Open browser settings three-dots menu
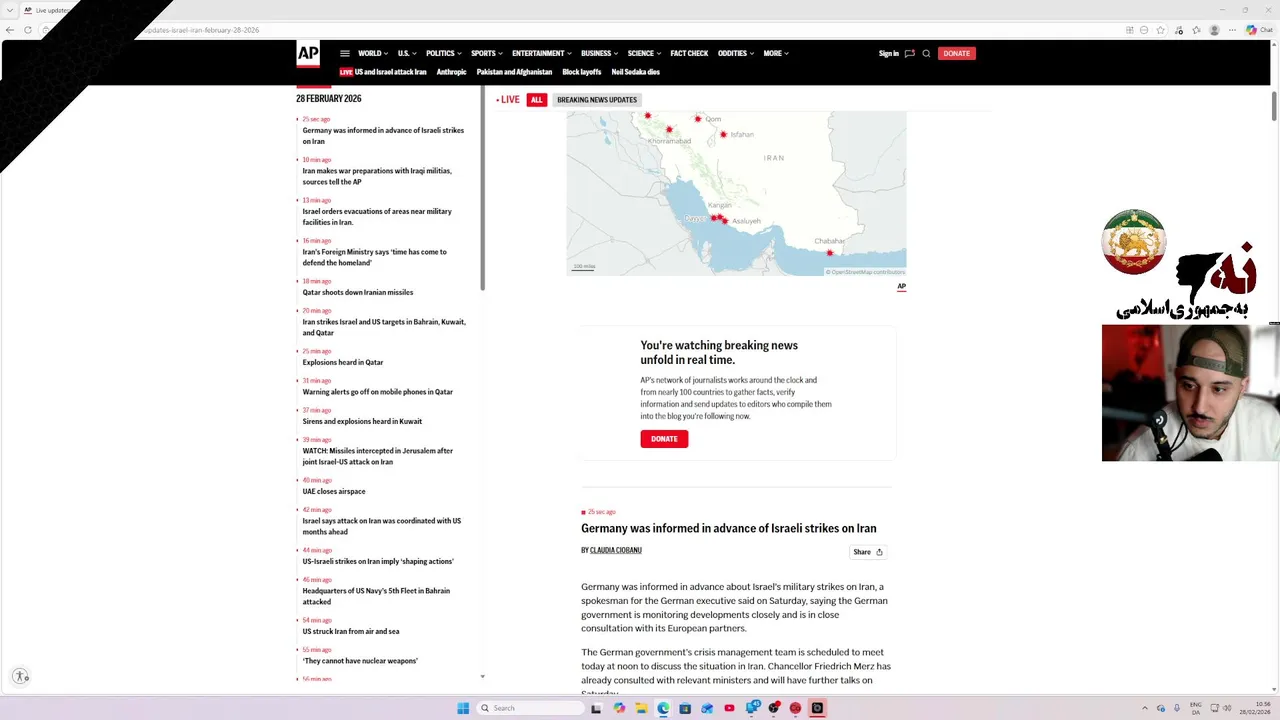1280x720 pixels. tap(1233, 30)
